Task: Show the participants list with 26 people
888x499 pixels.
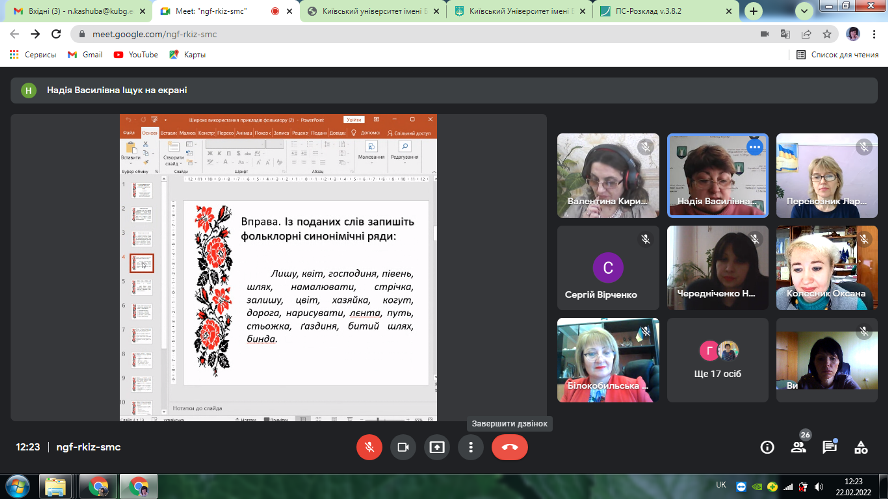Action: click(x=798, y=447)
